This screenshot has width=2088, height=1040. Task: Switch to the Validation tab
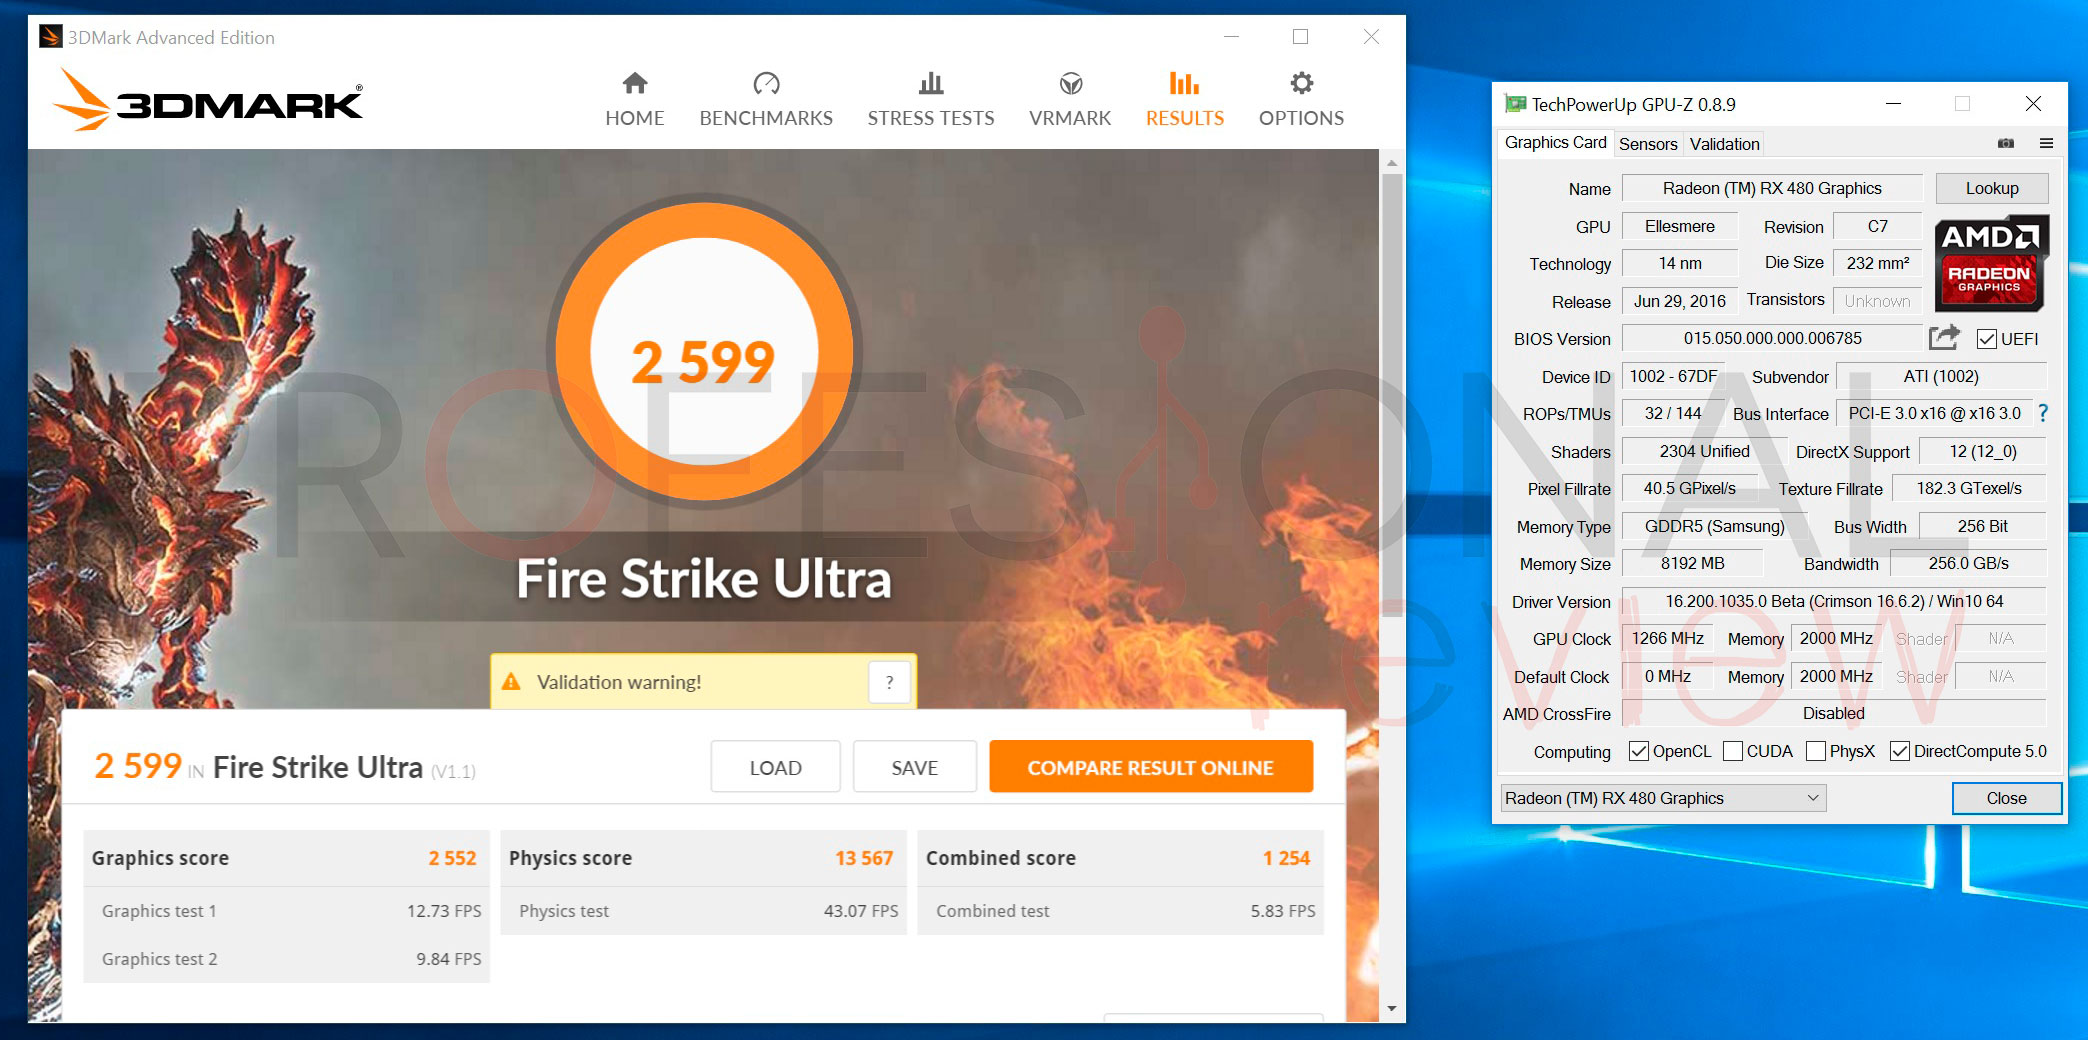1724,144
